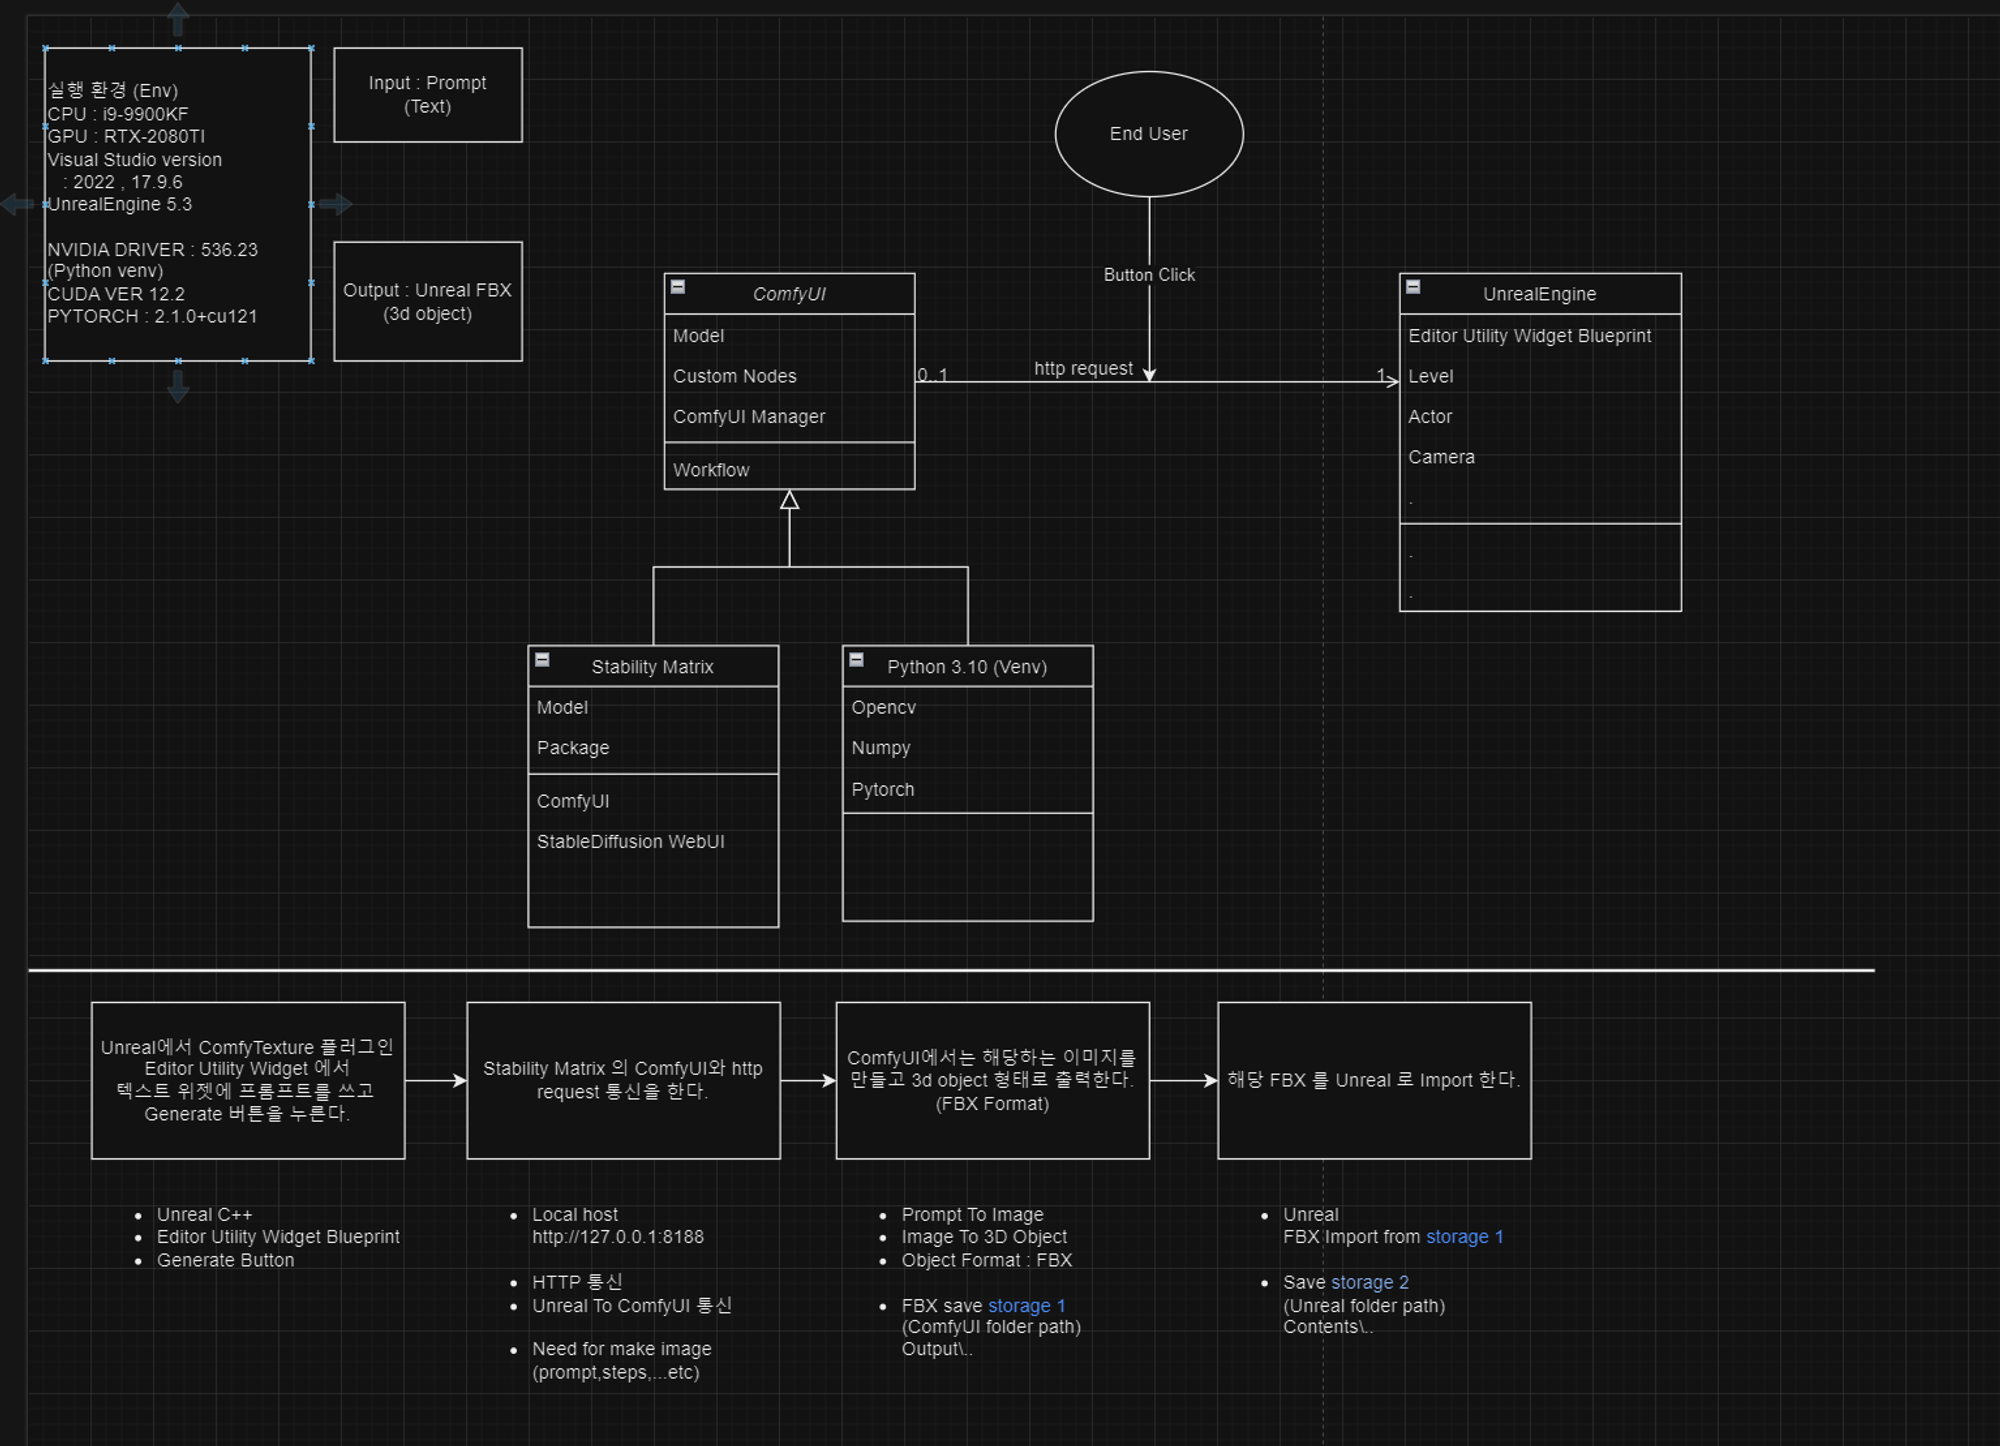Click the upward connection arrow above the Env box
This screenshot has height=1446, width=2000.
click(x=178, y=17)
